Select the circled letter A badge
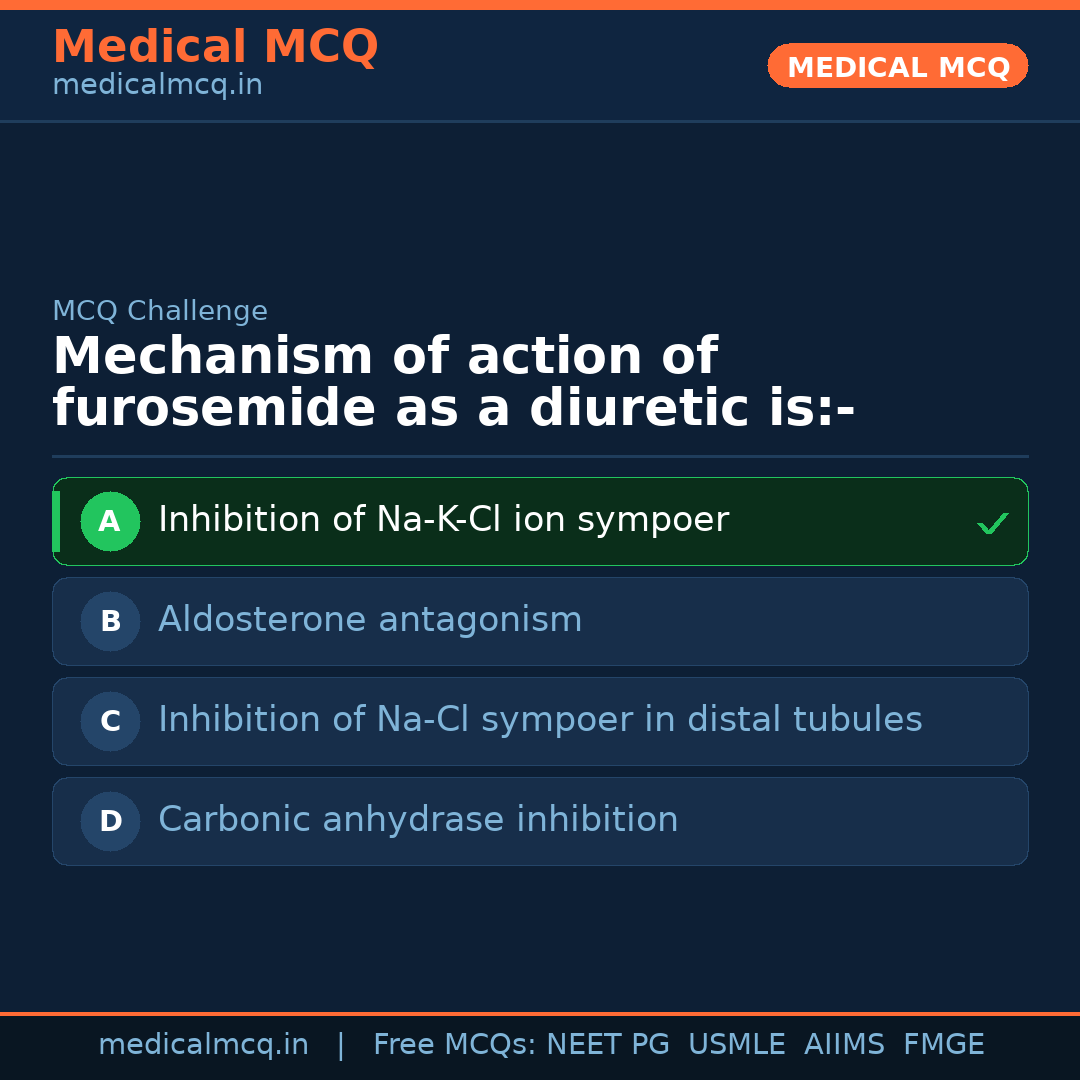1080x1080 pixels. point(110,521)
